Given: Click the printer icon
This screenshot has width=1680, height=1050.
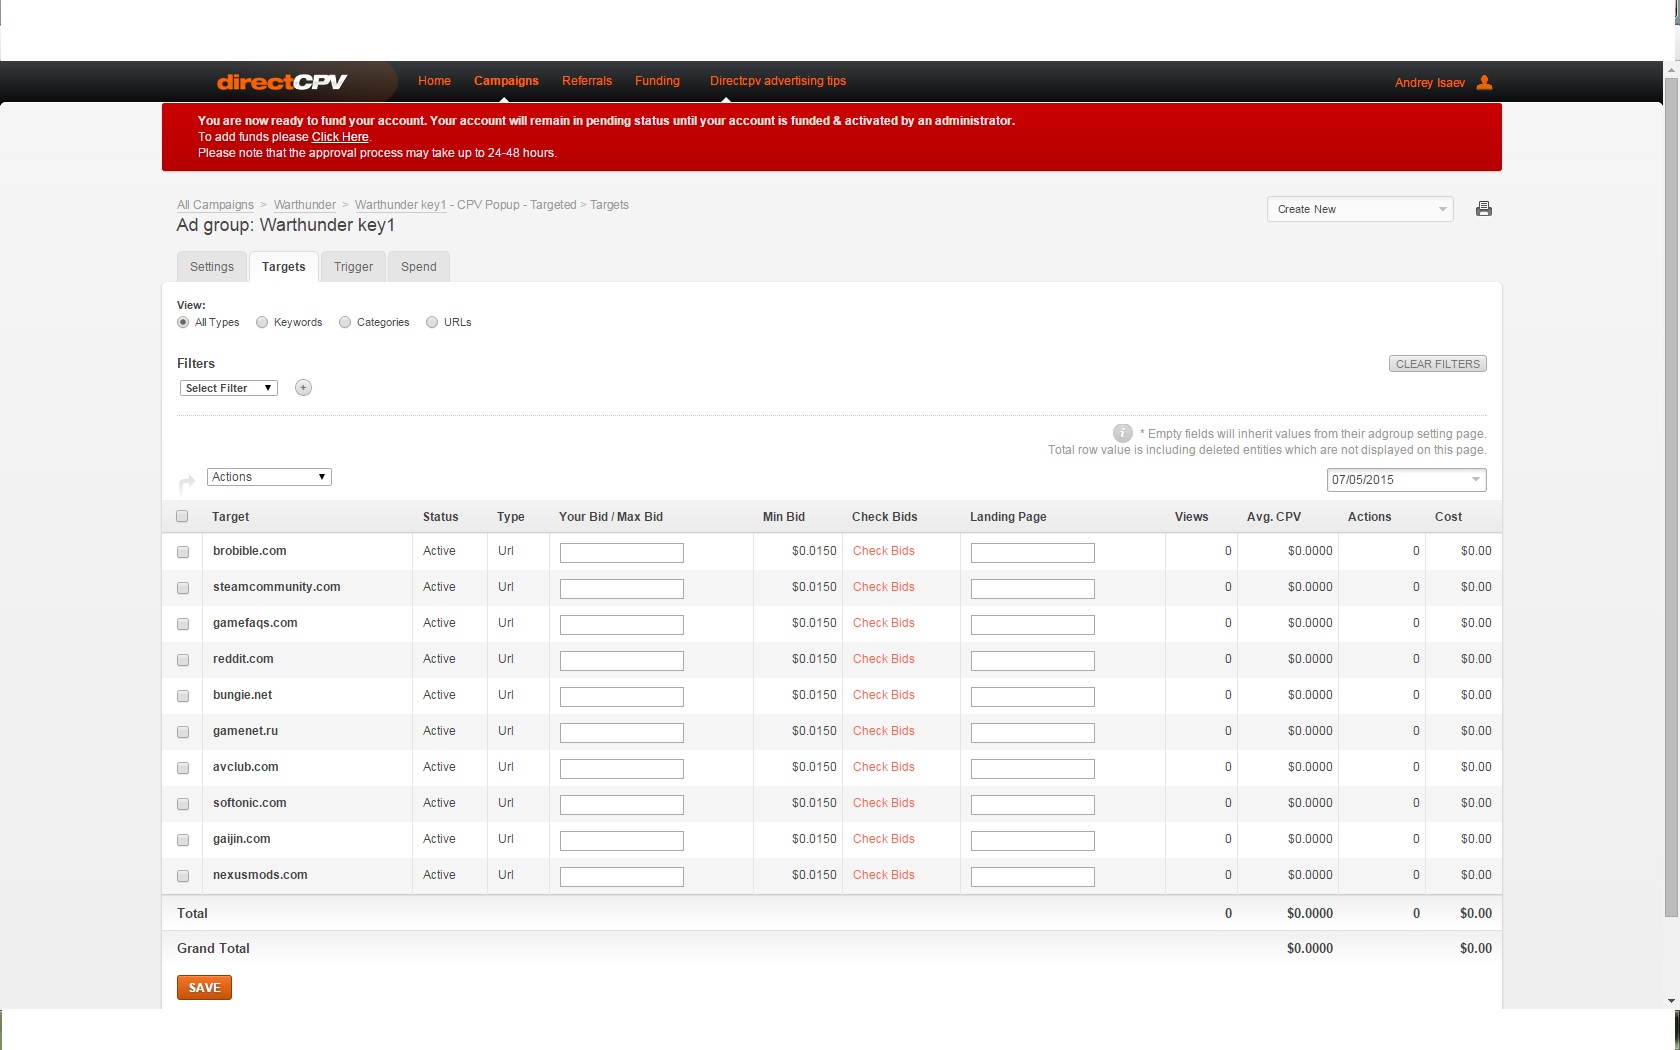Looking at the screenshot, I should point(1484,209).
